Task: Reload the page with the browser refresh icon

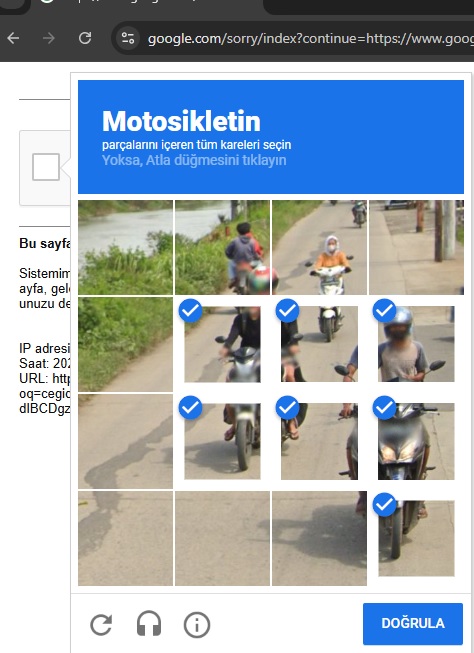Action: click(85, 38)
